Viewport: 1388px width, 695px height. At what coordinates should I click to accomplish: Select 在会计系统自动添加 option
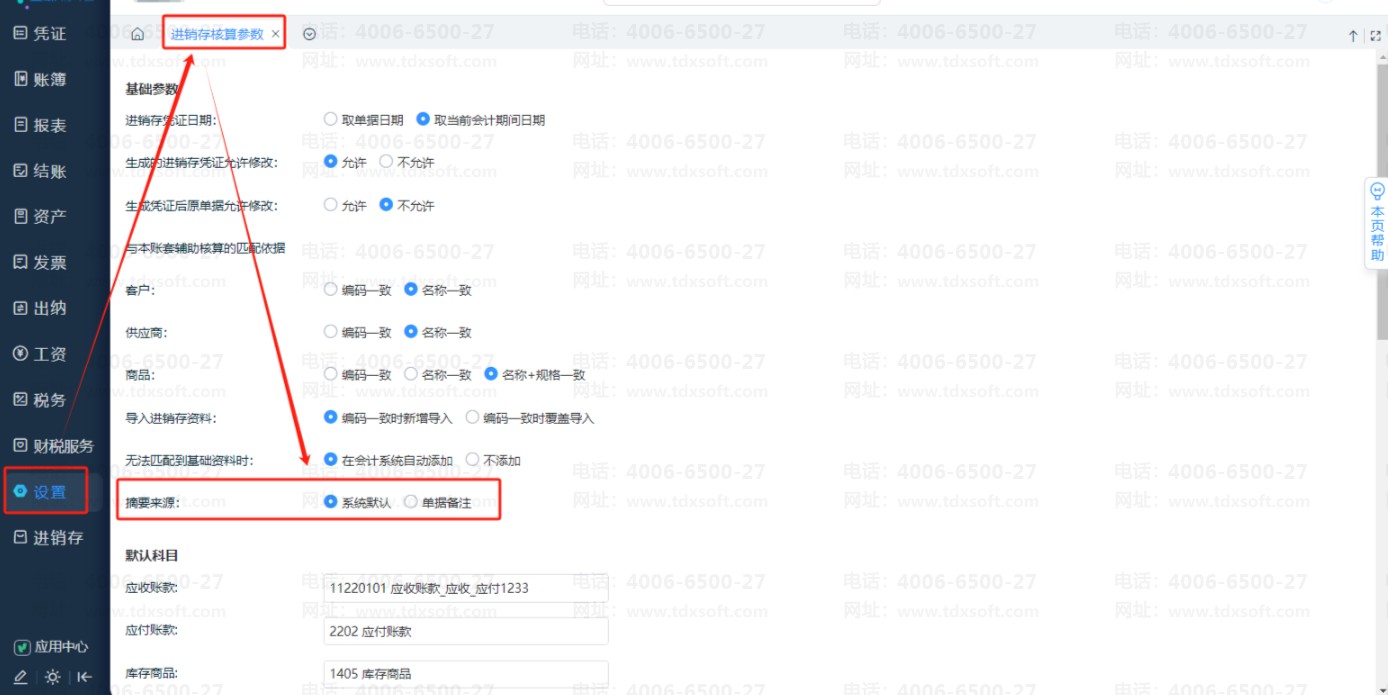(x=389, y=461)
